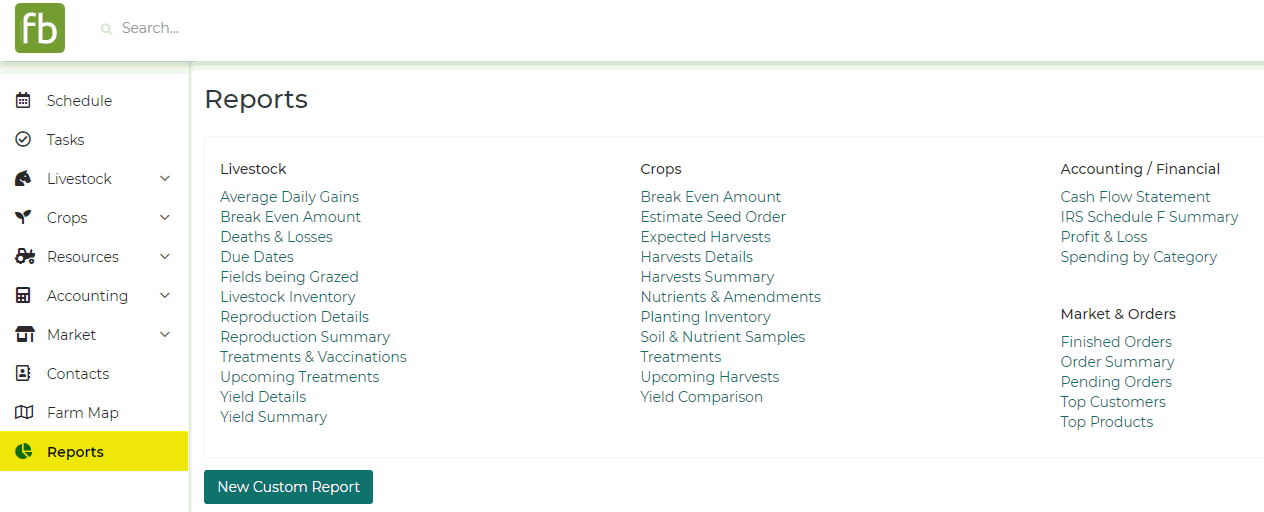Click the Contacts address book icon
This screenshot has height=512, width=1264.
(24, 374)
